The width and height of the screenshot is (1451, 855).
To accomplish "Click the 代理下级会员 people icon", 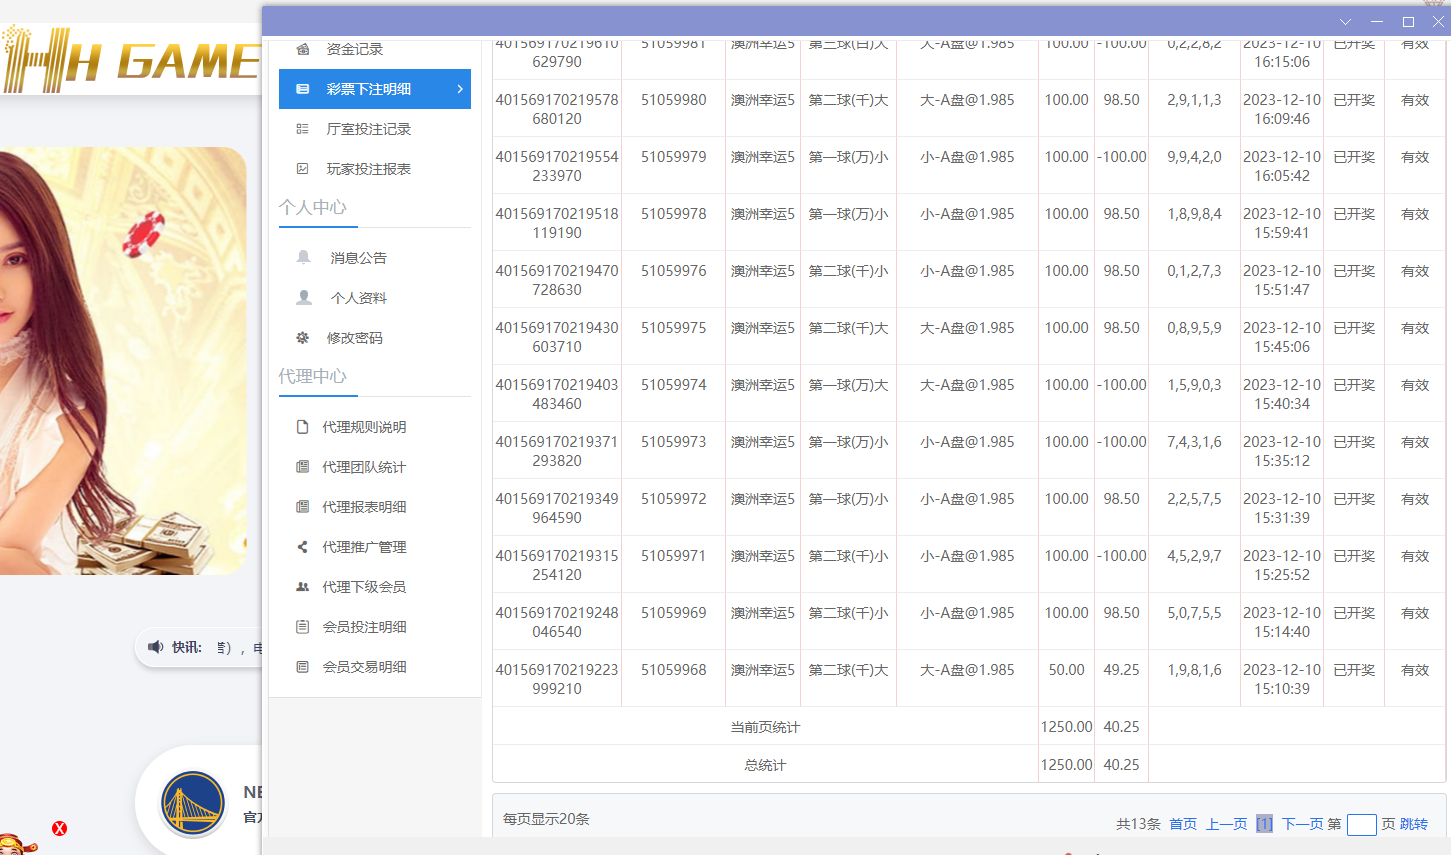I will 303,587.
